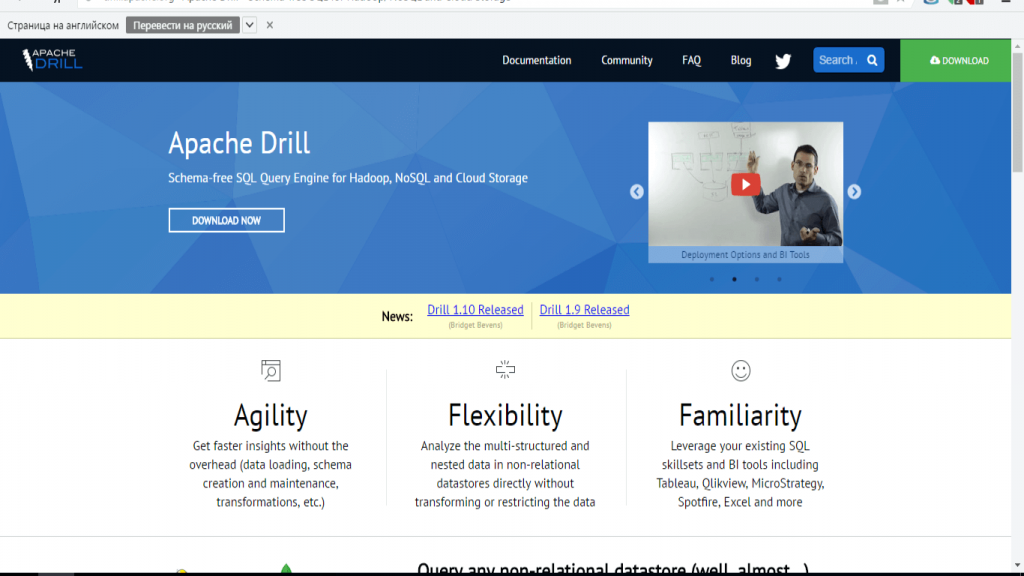Click the Agility icon
This screenshot has width=1024, height=576.
[270, 370]
